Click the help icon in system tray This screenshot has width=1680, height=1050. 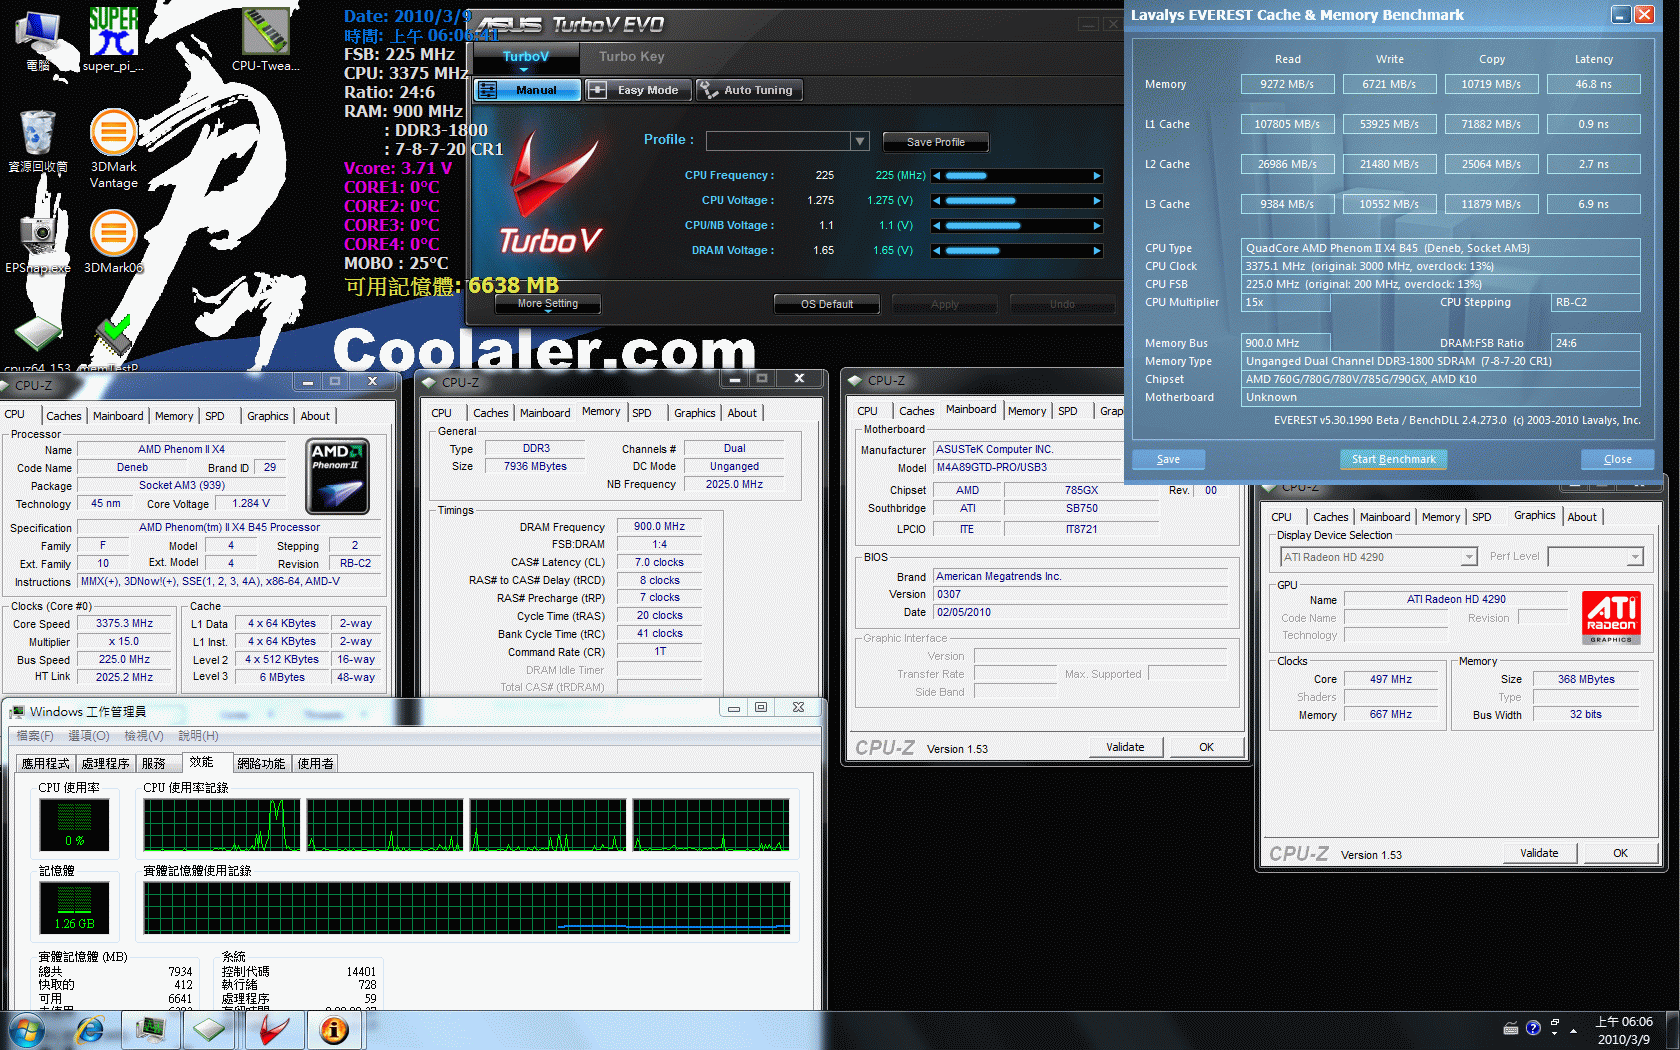1533,1028
